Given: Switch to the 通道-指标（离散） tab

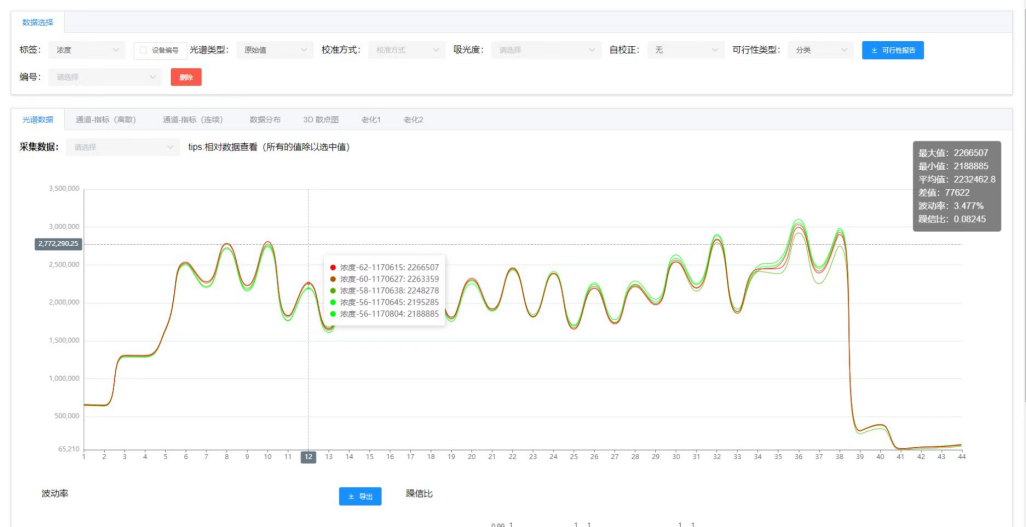Looking at the screenshot, I should coord(107,119).
